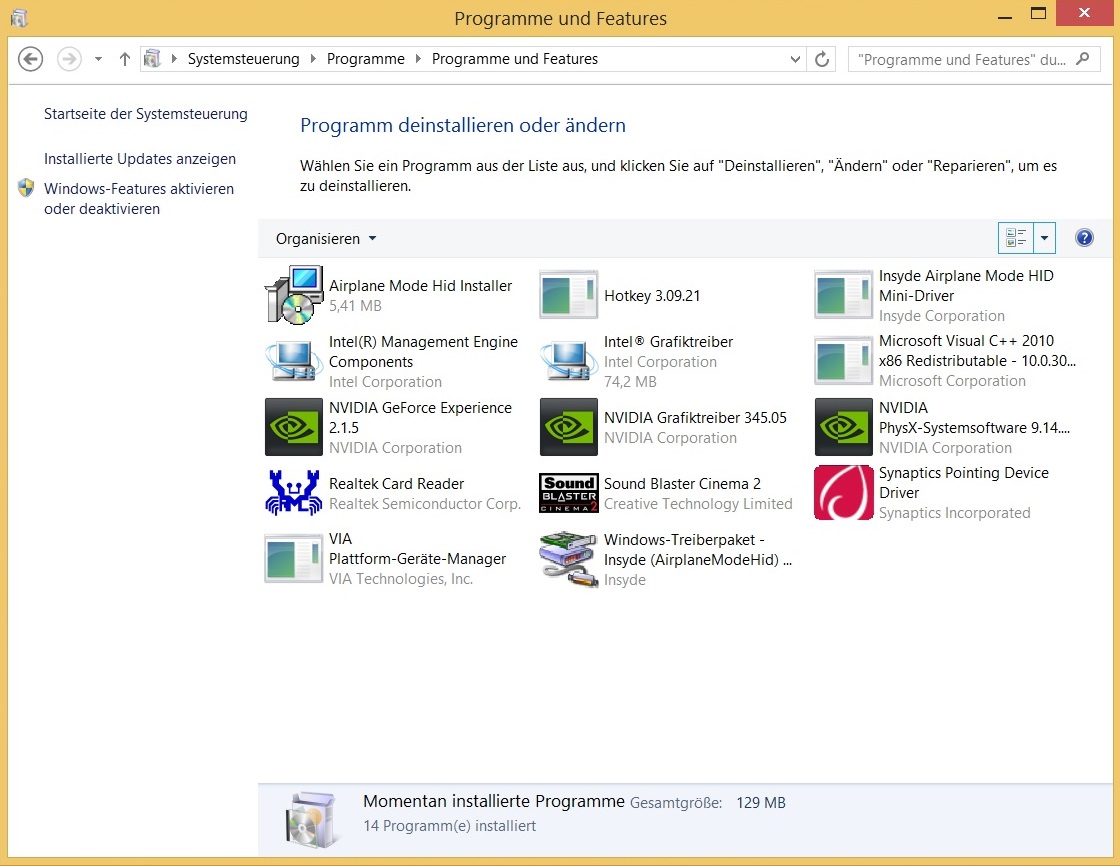The width and height of the screenshot is (1120, 866).
Task: Click the control panel icon in address bar
Action: pos(152,59)
